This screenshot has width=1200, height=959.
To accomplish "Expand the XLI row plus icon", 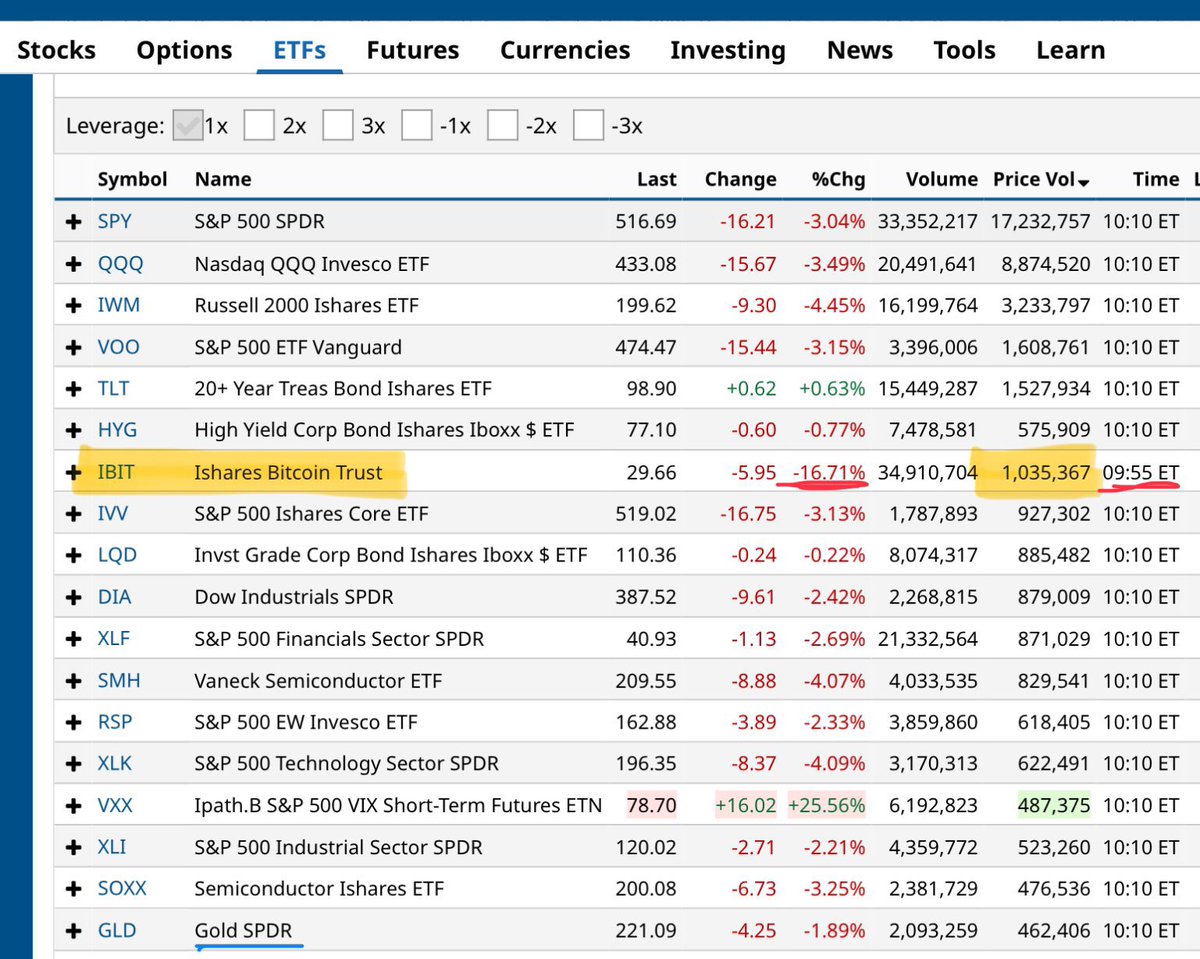I will (x=73, y=847).
